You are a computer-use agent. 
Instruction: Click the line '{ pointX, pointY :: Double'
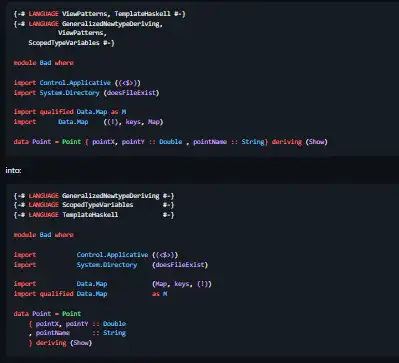77,324
